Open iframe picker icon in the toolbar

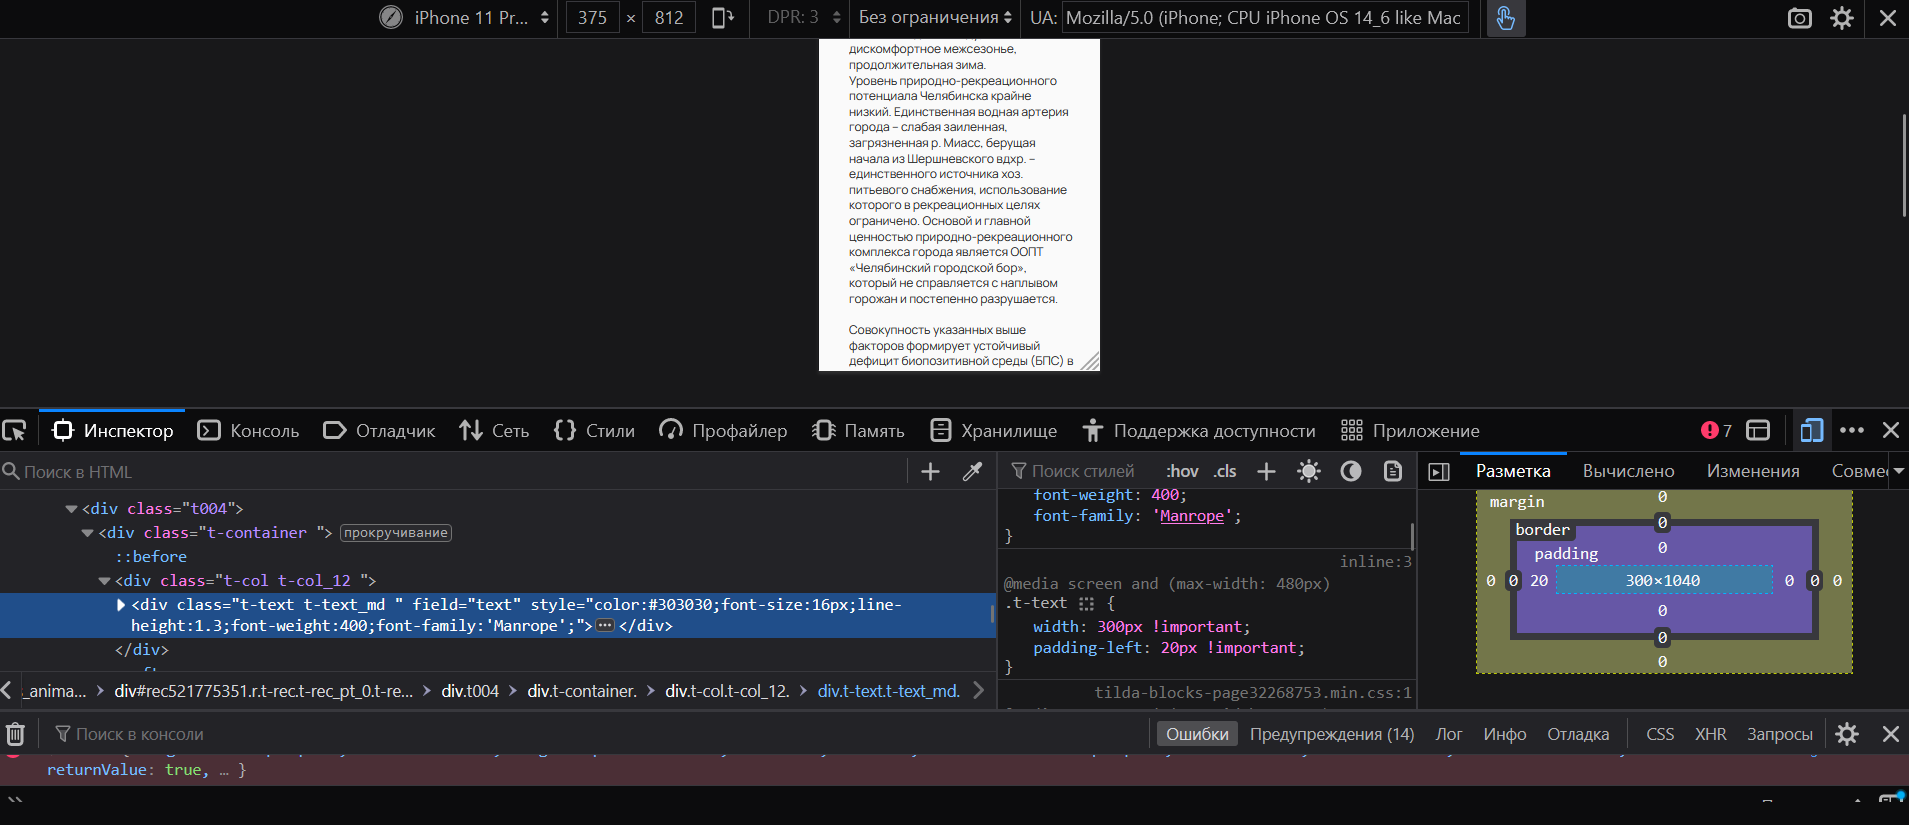click(1758, 430)
